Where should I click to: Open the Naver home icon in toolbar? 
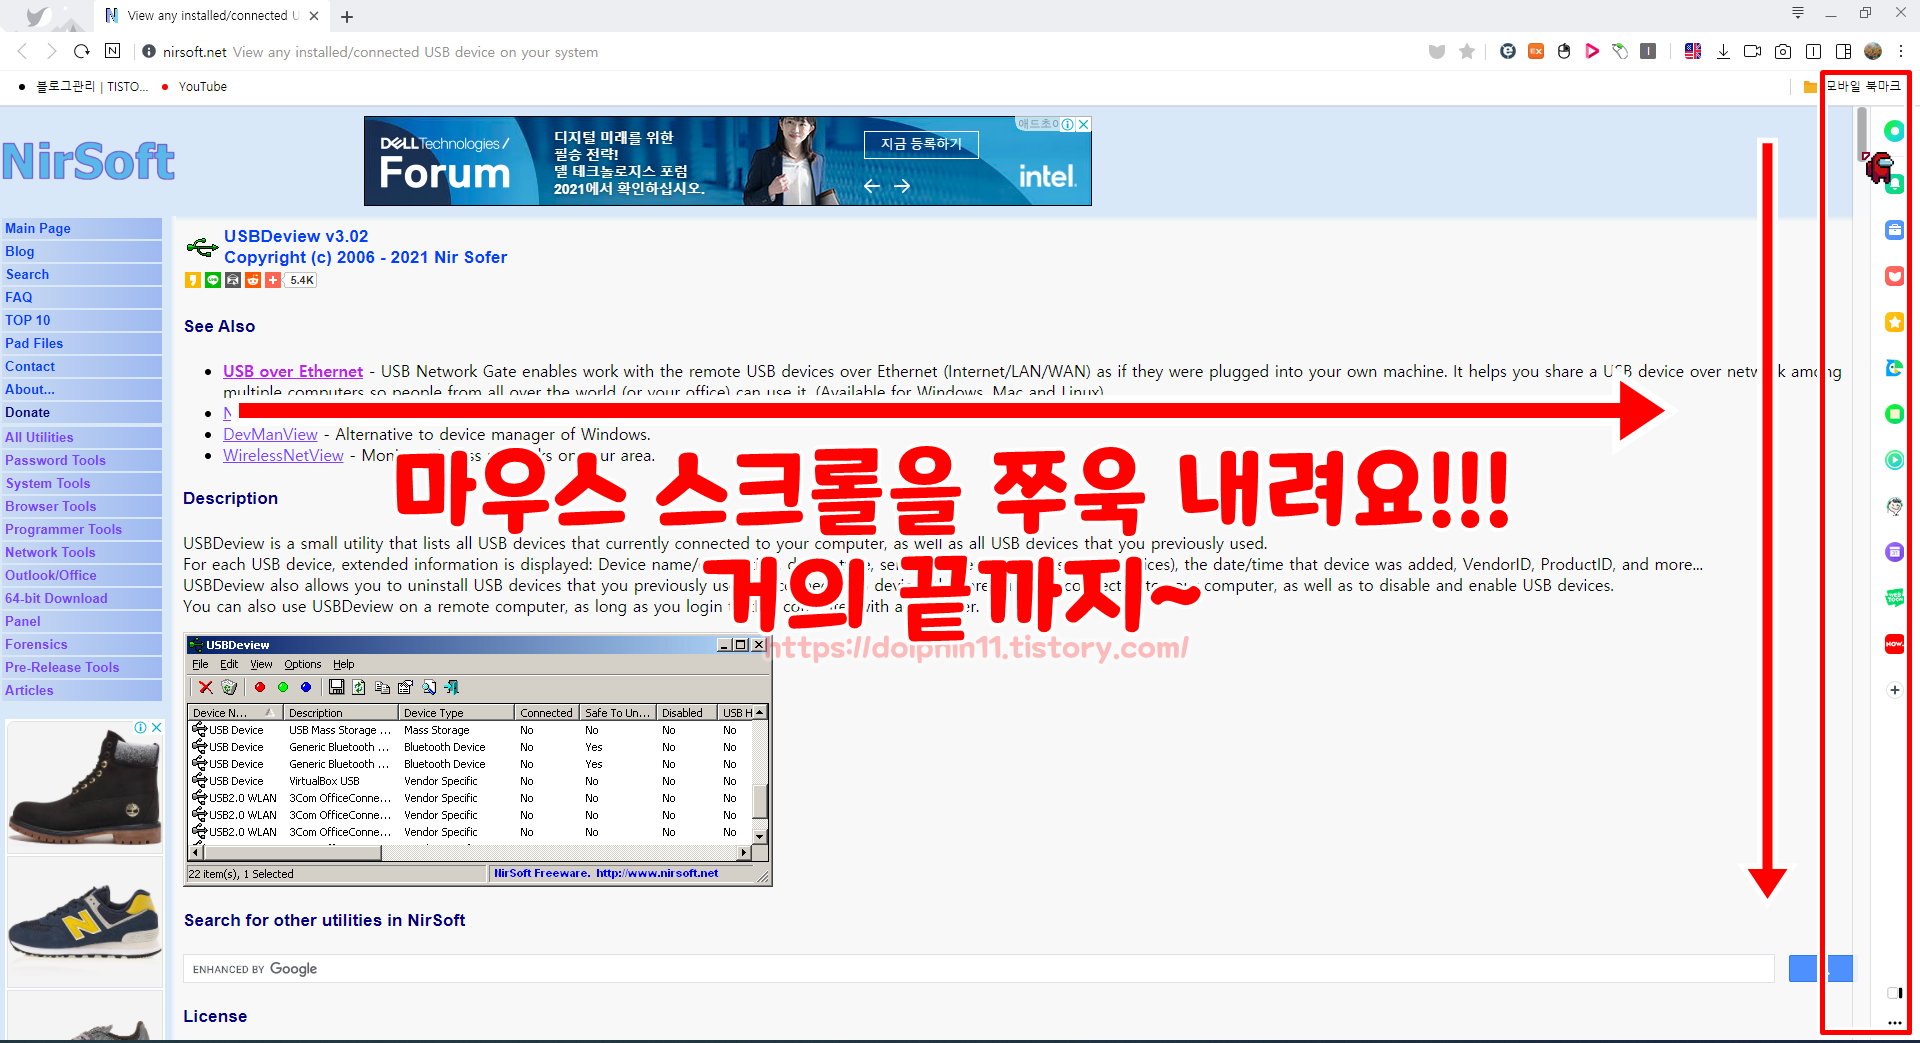(113, 51)
